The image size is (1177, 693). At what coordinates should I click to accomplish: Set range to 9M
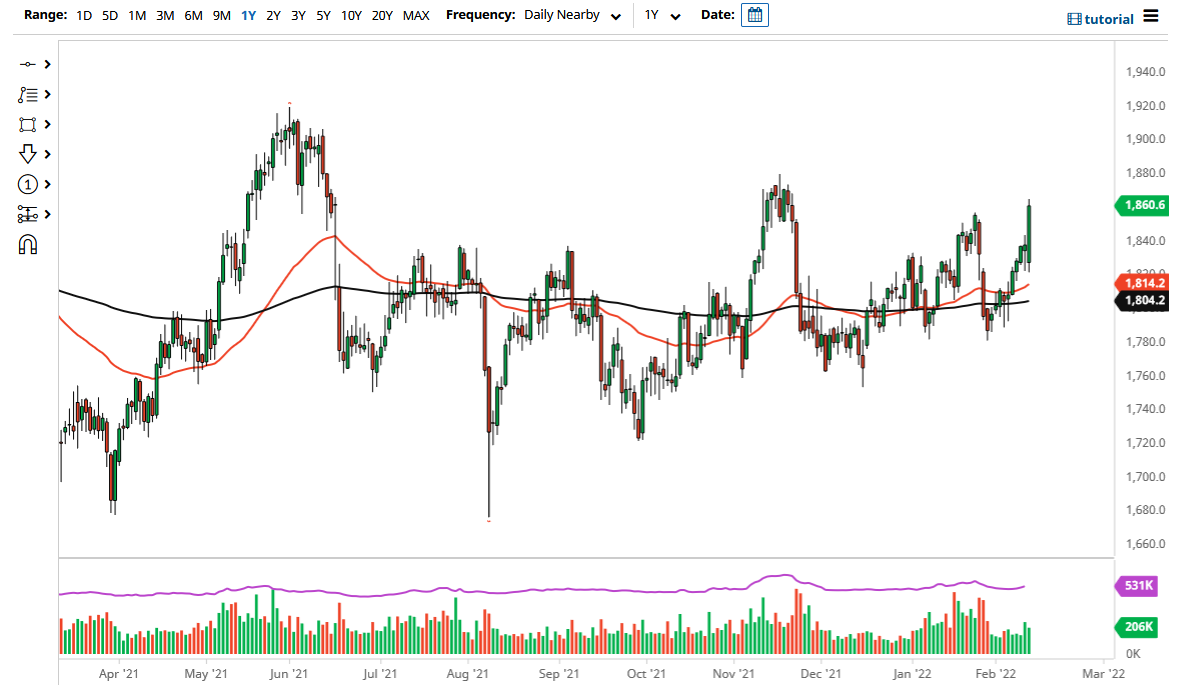[x=221, y=15]
